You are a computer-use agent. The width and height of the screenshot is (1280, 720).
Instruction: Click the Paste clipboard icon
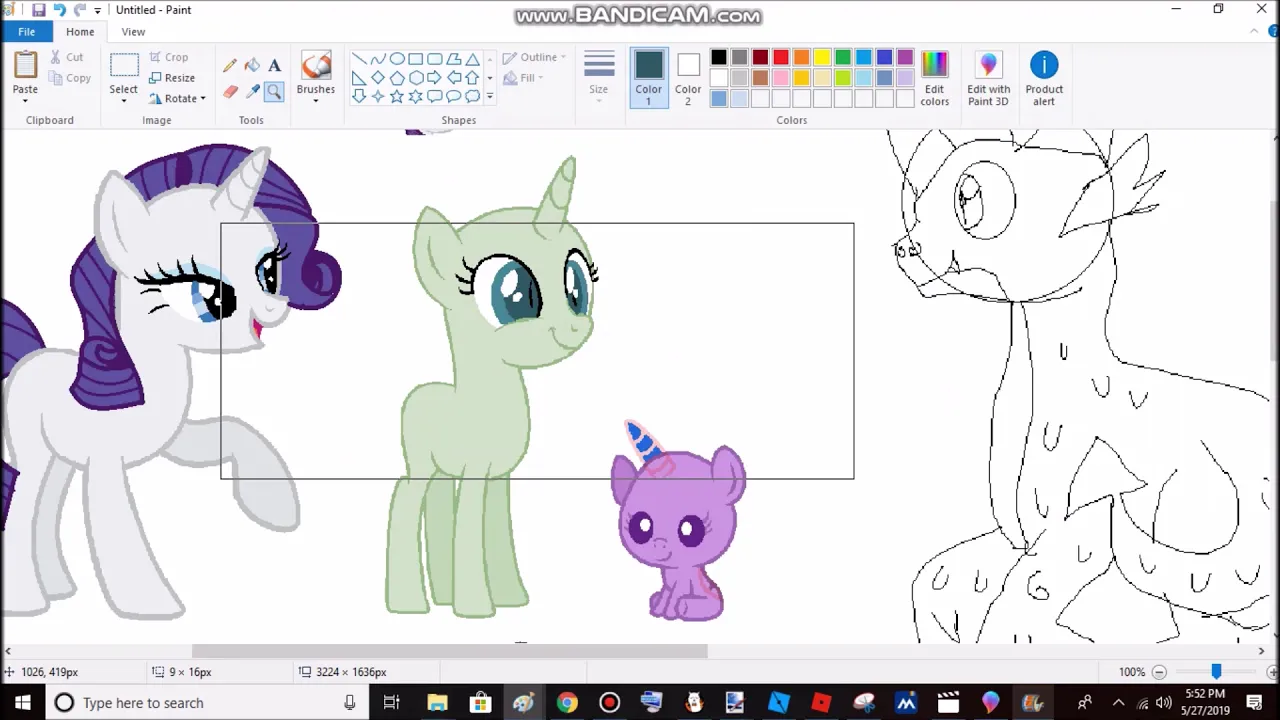[x=25, y=65]
